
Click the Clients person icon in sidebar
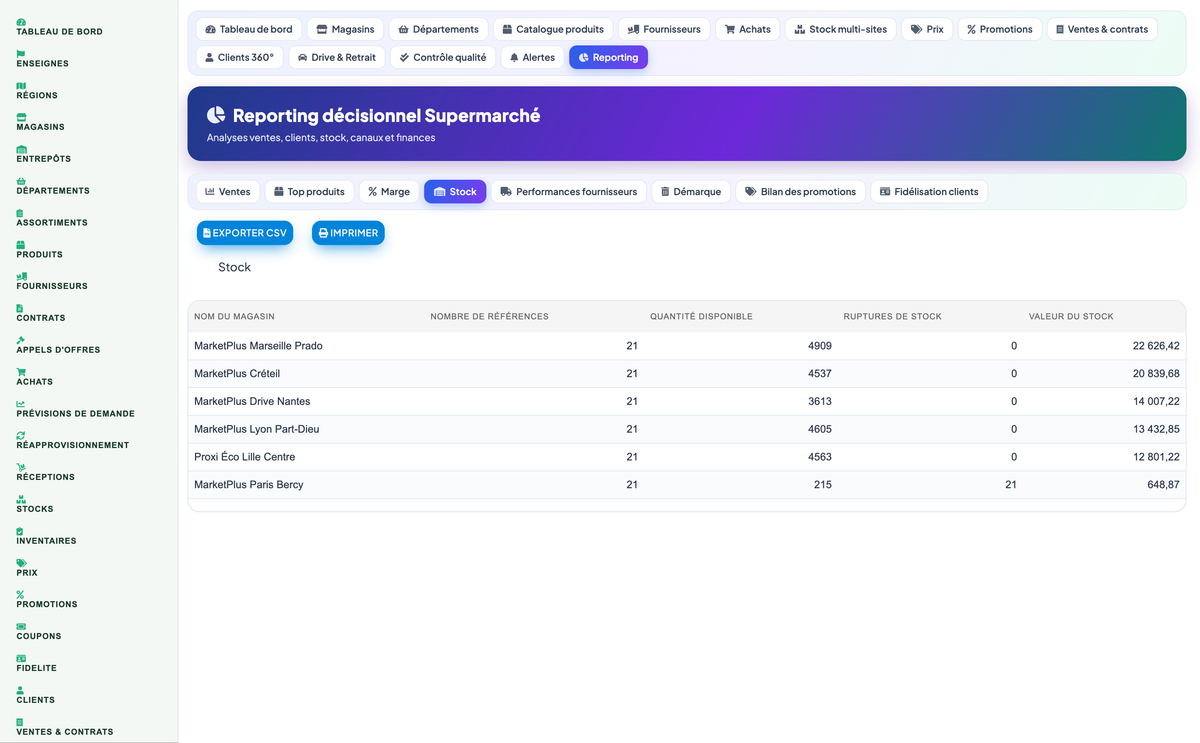20,690
